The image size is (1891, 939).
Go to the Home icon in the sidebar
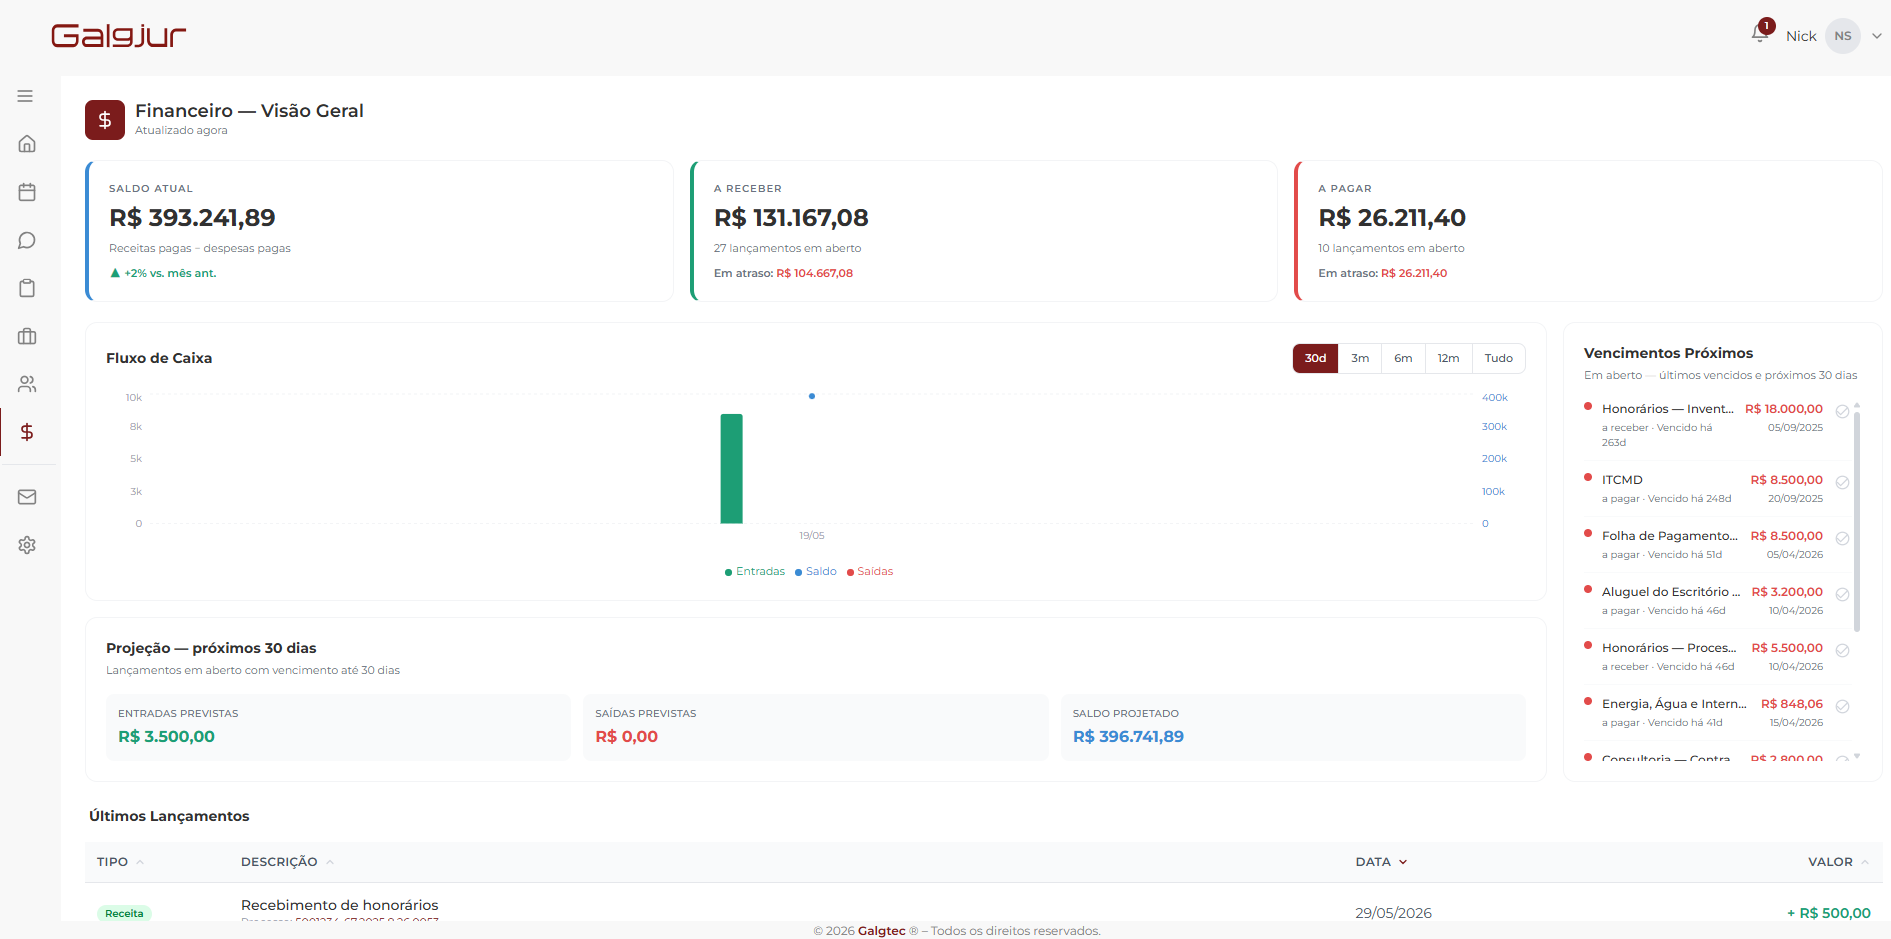(27, 144)
